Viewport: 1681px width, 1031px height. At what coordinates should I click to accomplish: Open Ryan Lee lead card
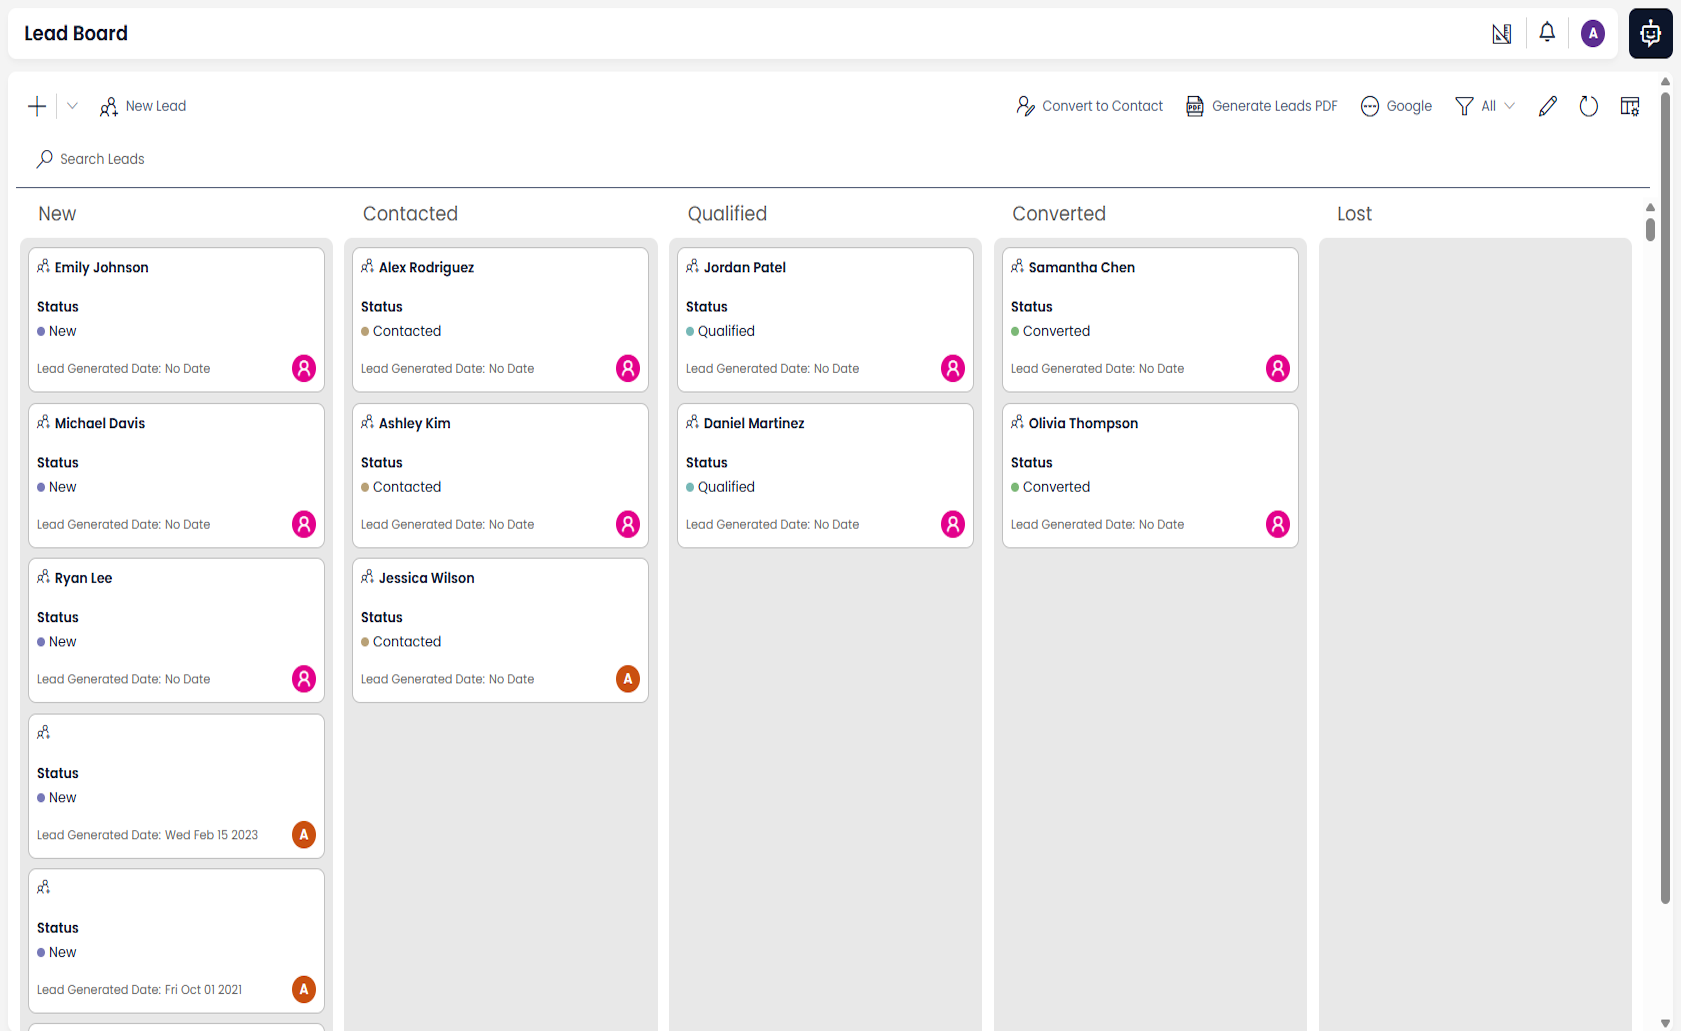[x=176, y=630]
